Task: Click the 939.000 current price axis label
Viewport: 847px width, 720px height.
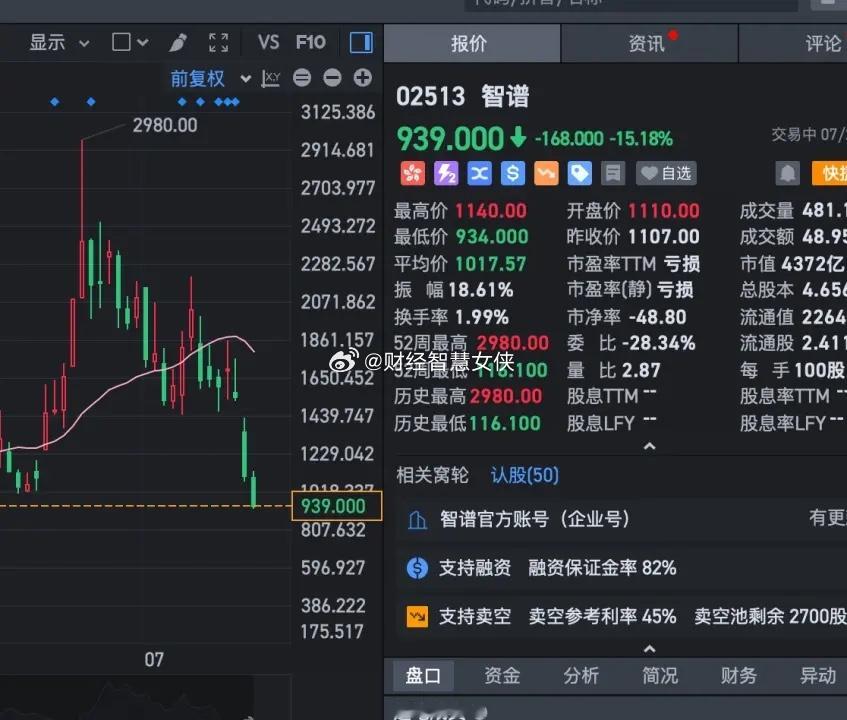Action: [x=337, y=506]
